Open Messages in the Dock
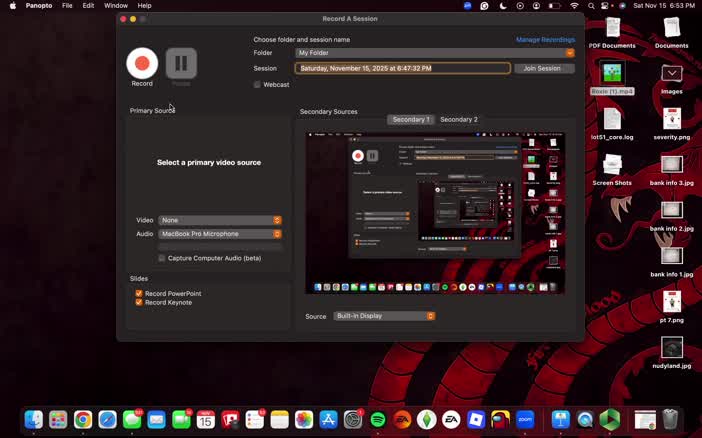The width and height of the screenshot is (702, 438). (x=132, y=420)
